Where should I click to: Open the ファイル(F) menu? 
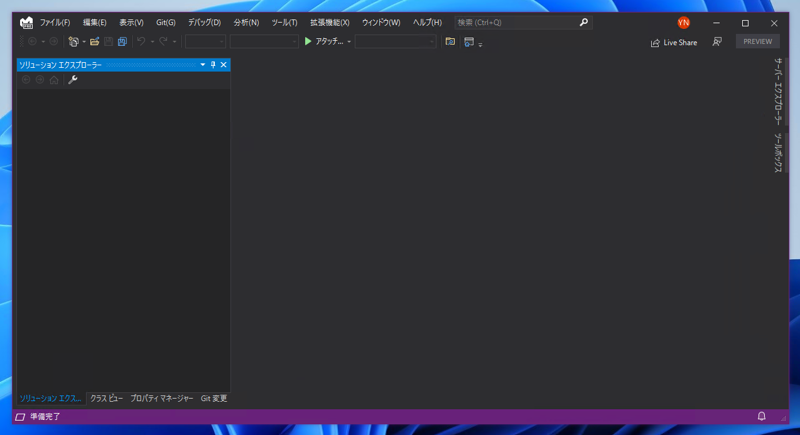[55, 22]
